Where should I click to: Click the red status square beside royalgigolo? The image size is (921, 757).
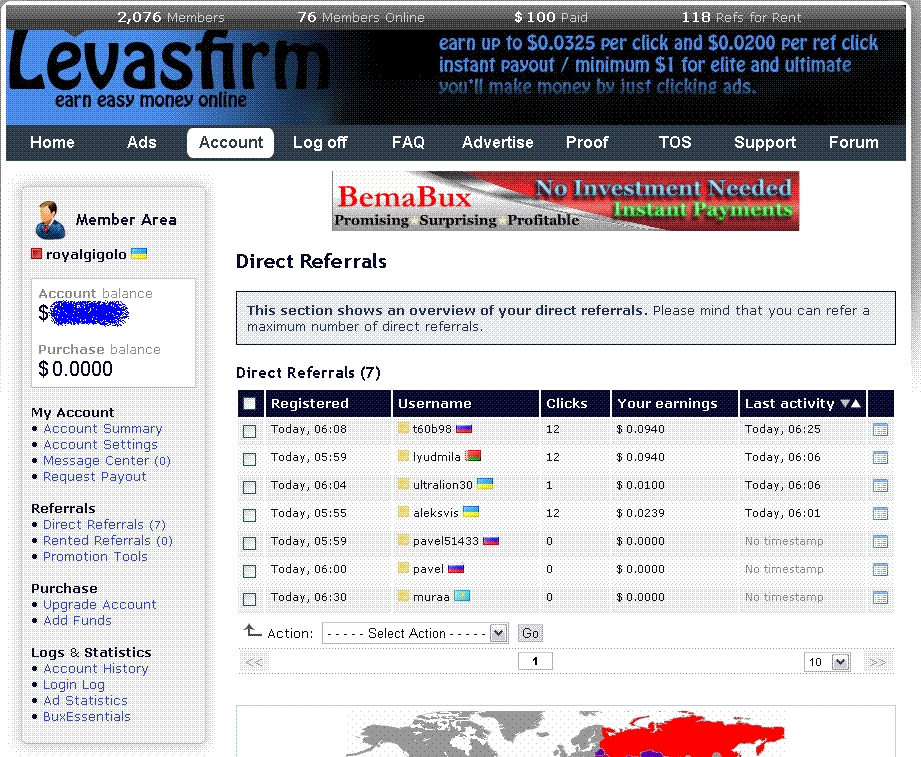click(36, 254)
